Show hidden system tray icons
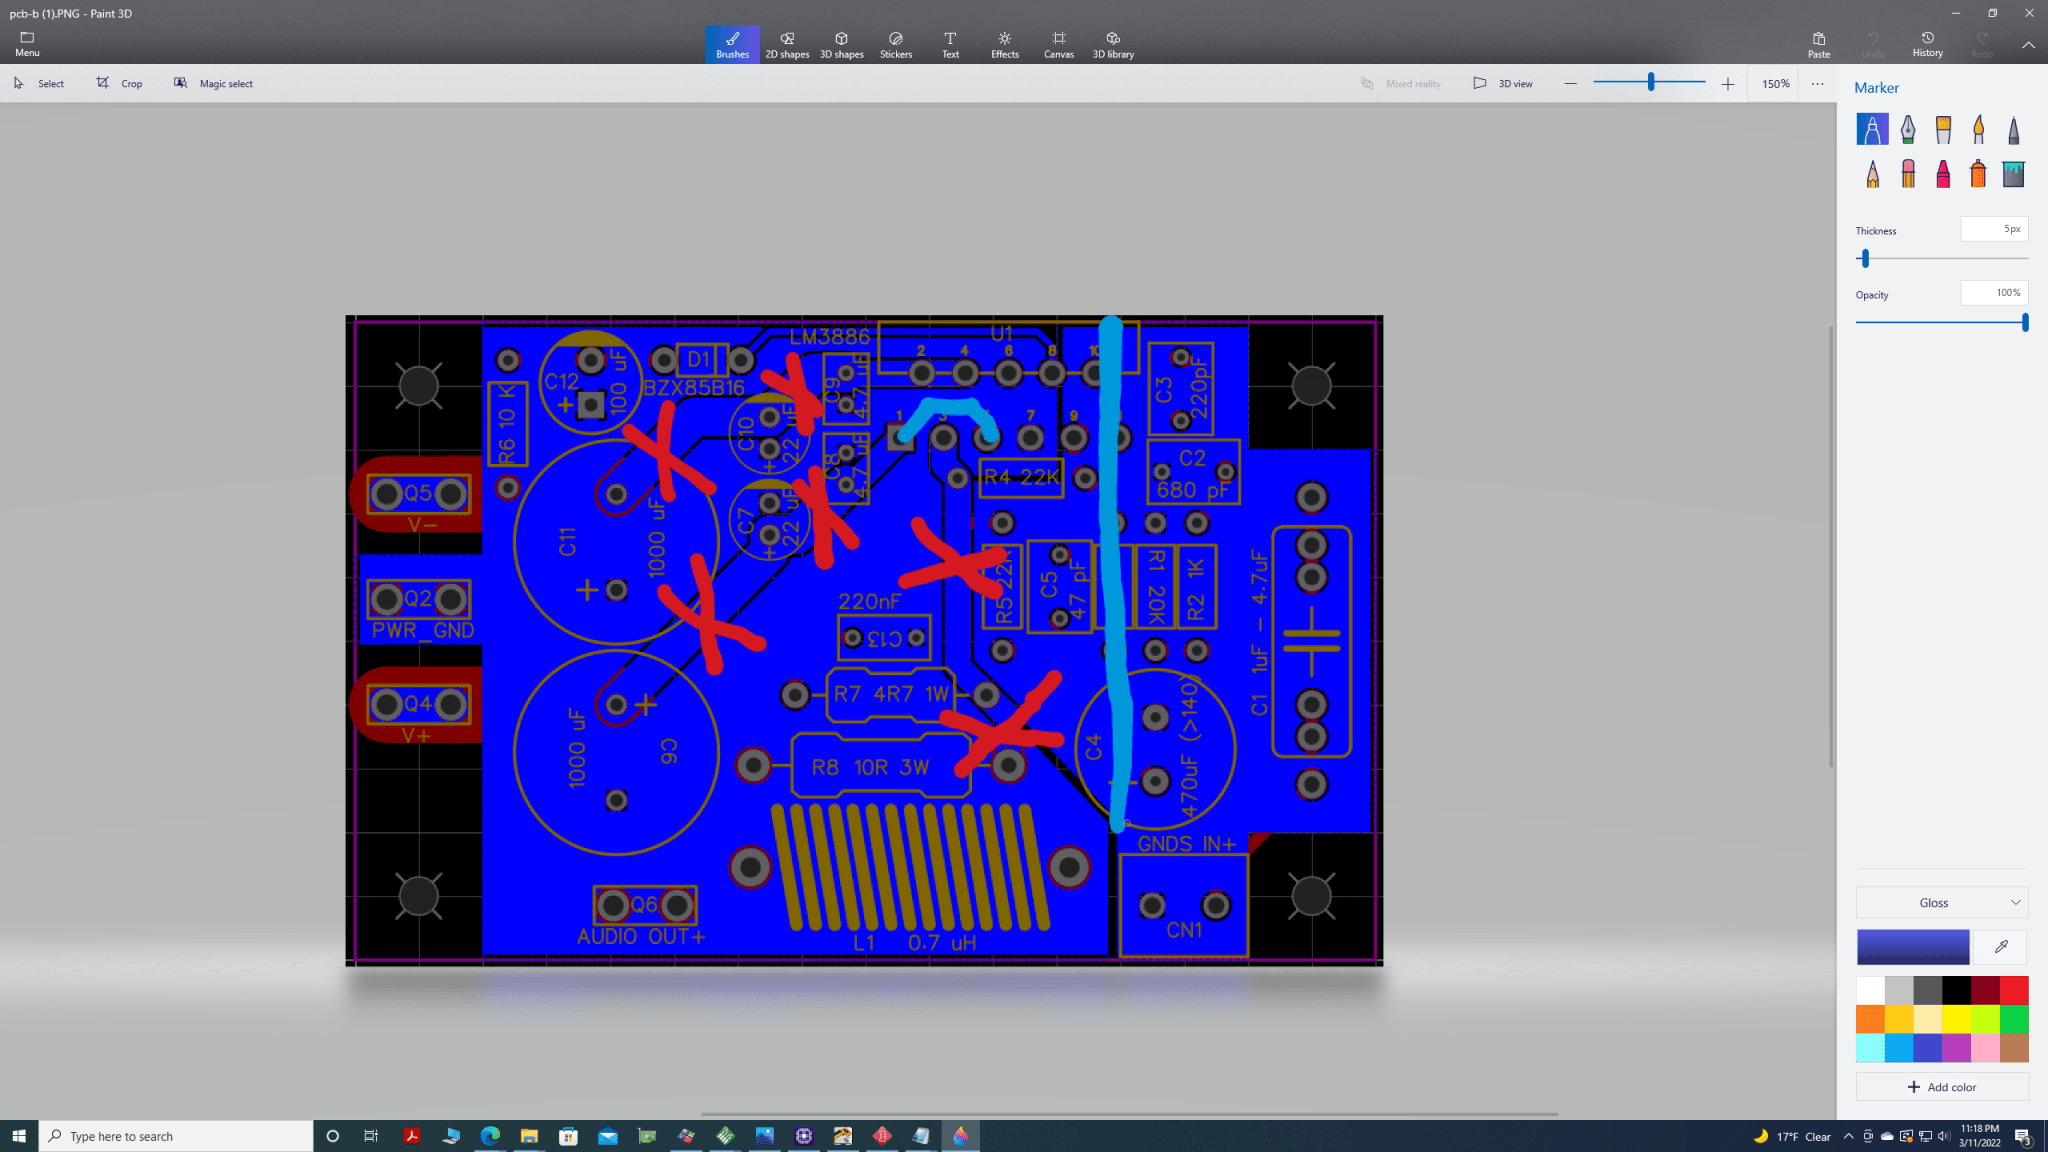Screen dimensions: 2048x1152 tap(1848, 1136)
